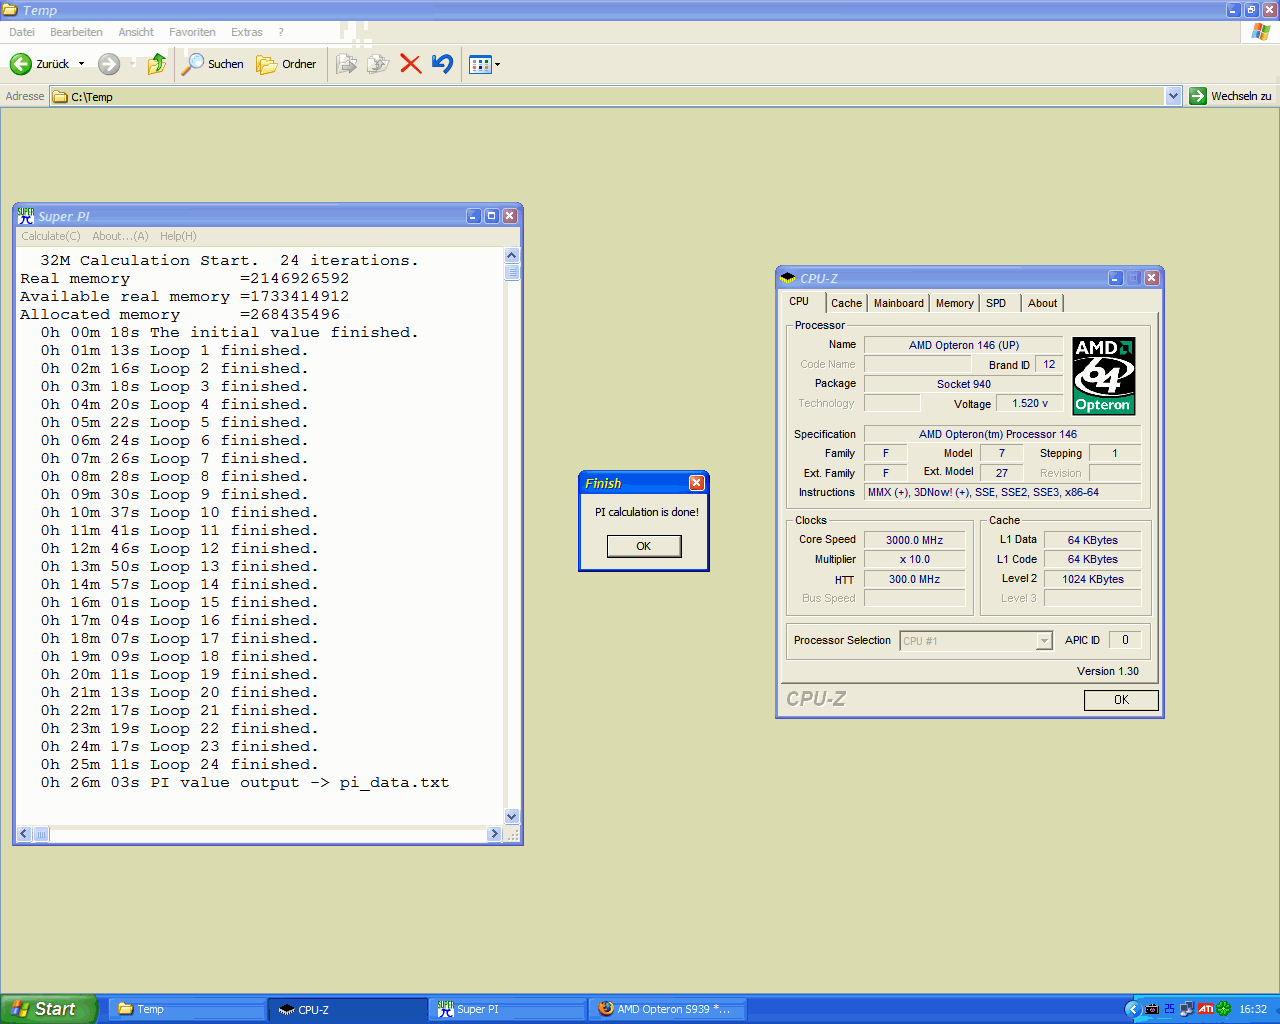Click Super PI scrollbar up arrow
The height and width of the screenshot is (1024, 1280).
click(x=512, y=255)
